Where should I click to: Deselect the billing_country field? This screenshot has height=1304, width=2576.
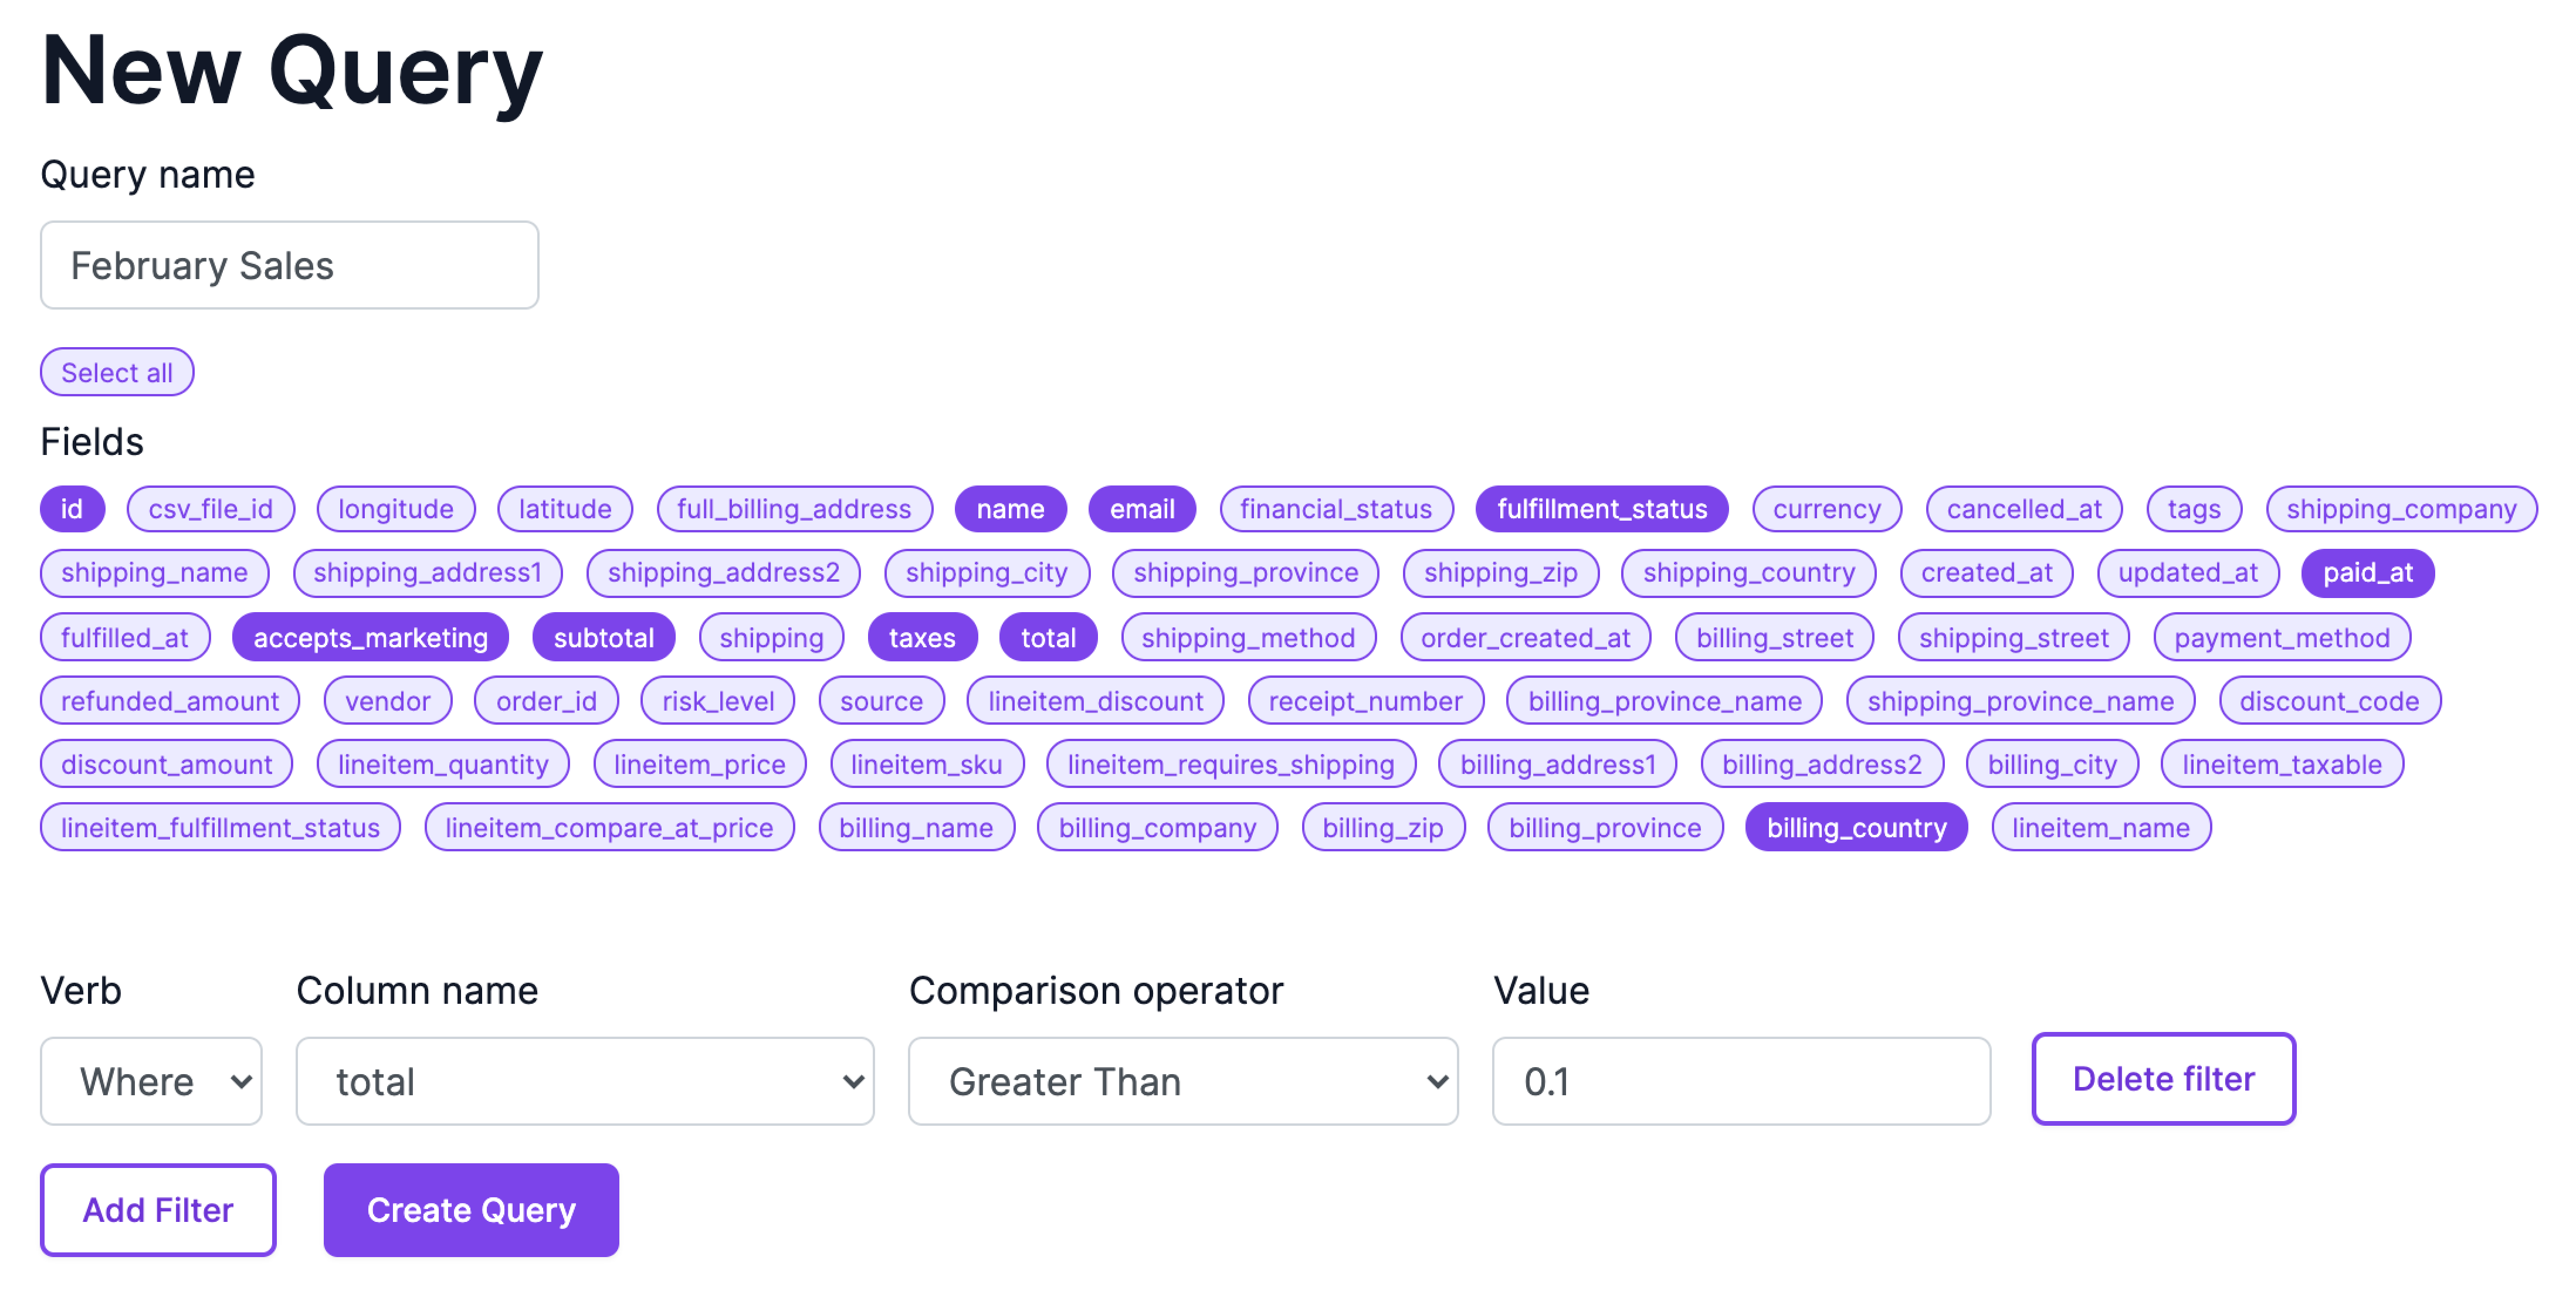[1856, 828]
